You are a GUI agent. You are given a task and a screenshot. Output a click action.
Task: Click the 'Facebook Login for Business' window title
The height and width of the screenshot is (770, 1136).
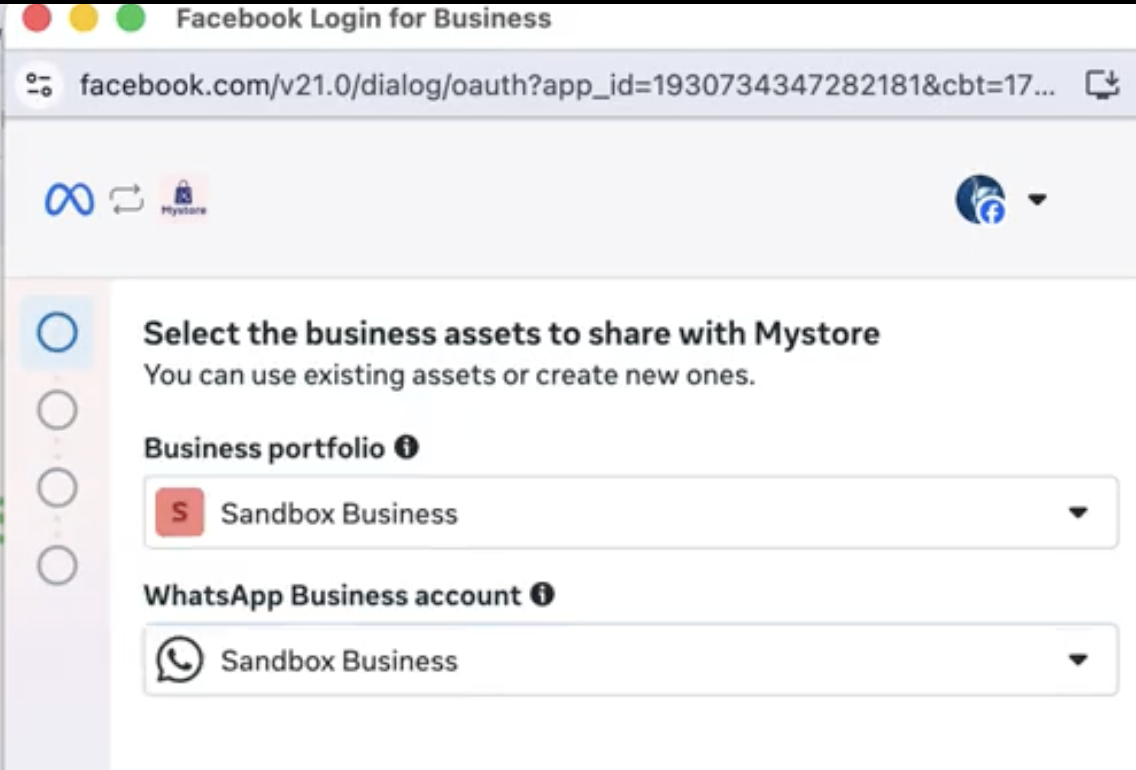(364, 18)
